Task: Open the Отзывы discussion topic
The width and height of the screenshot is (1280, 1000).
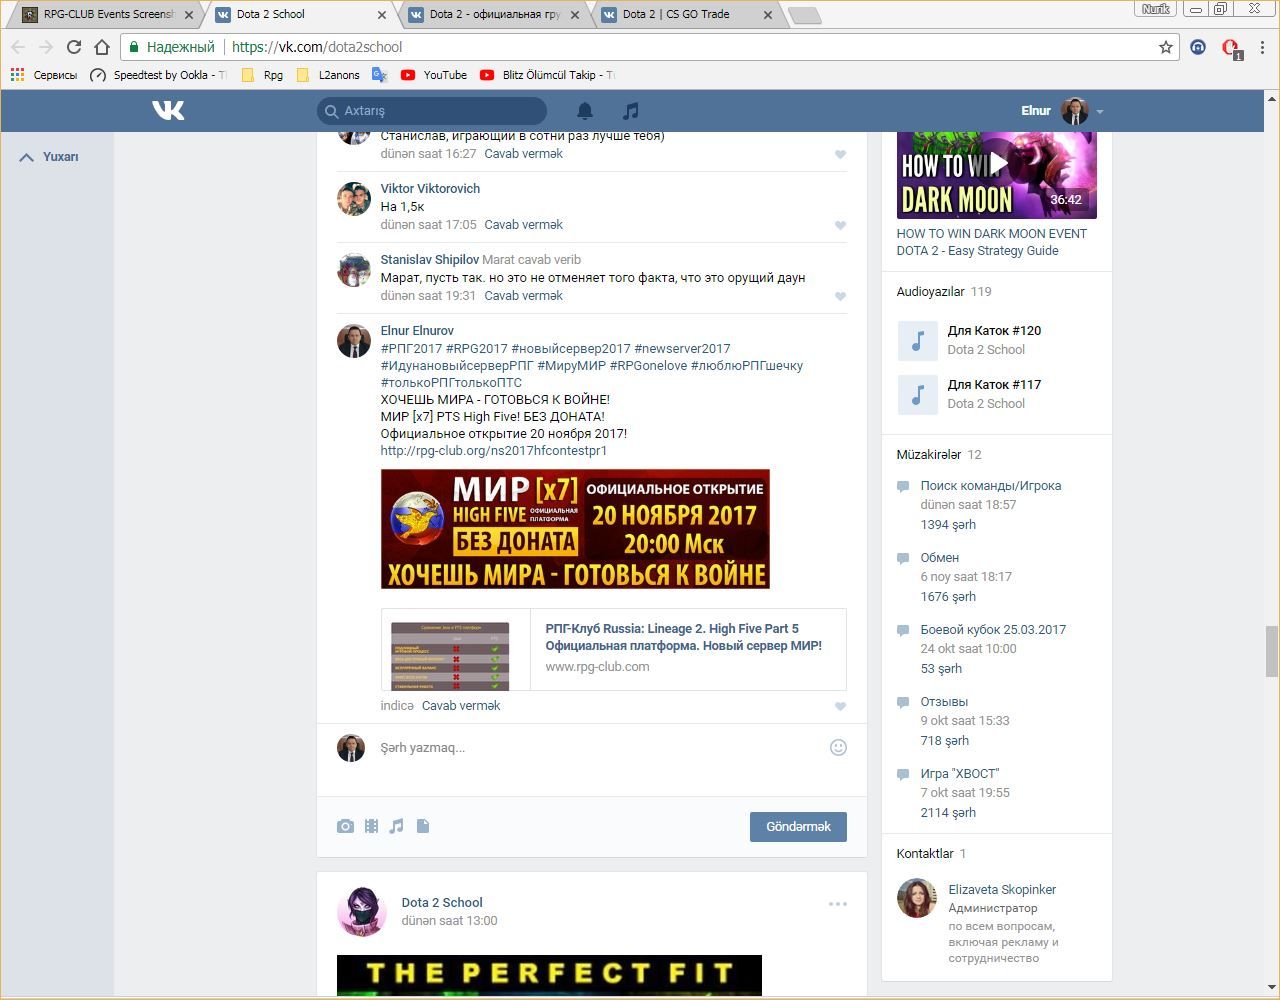Action: [944, 702]
